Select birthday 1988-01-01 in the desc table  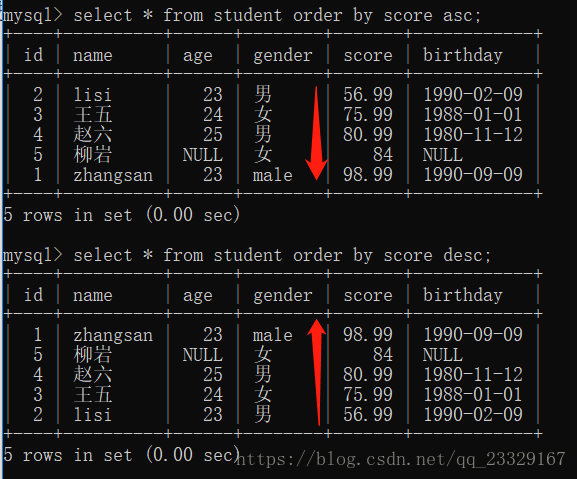click(x=473, y=395)
